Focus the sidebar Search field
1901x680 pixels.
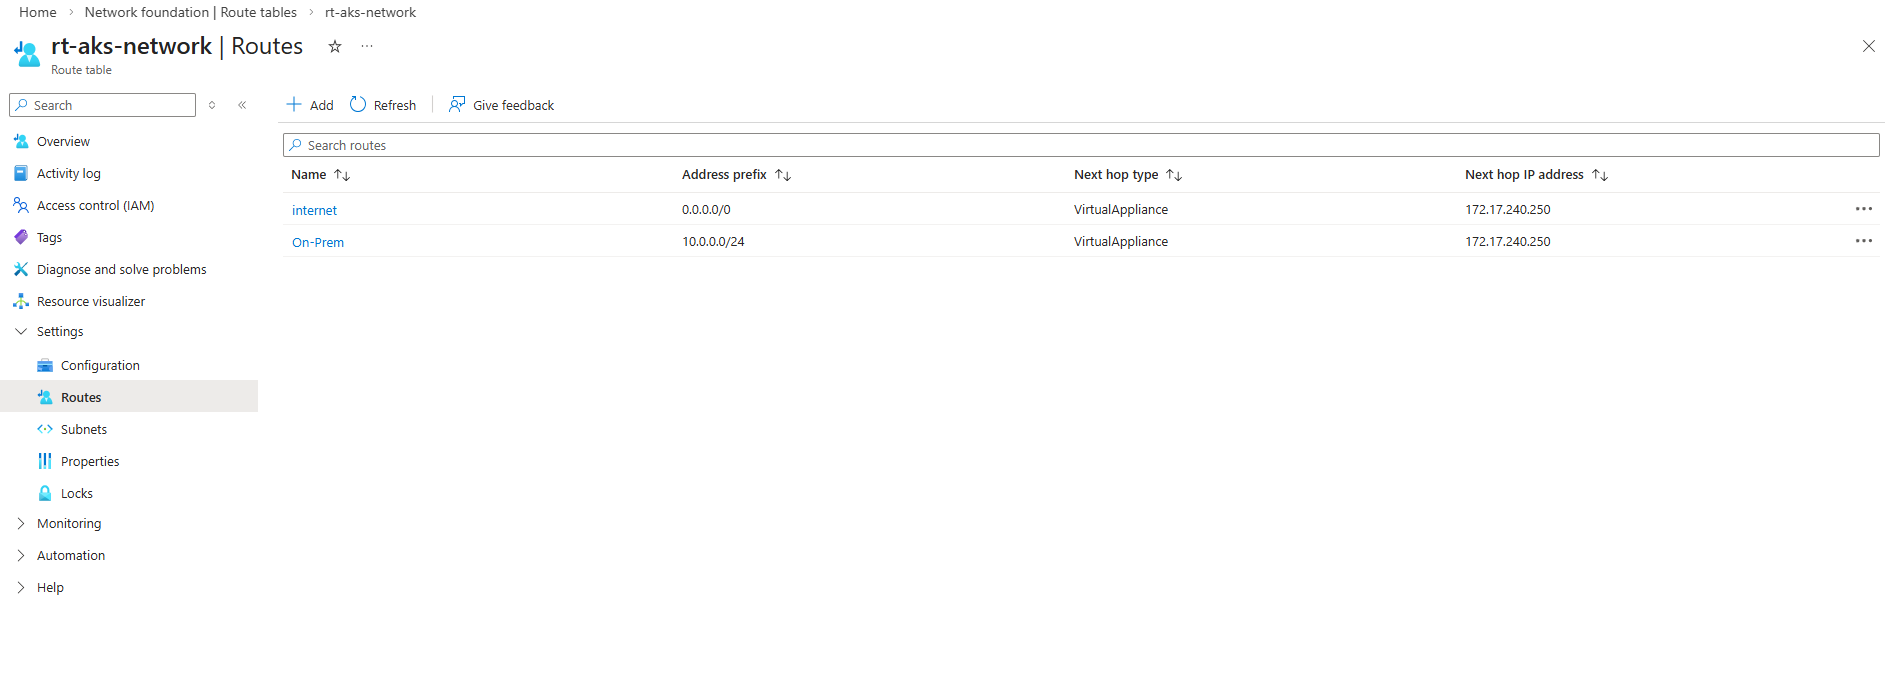[x=102, y=105]
